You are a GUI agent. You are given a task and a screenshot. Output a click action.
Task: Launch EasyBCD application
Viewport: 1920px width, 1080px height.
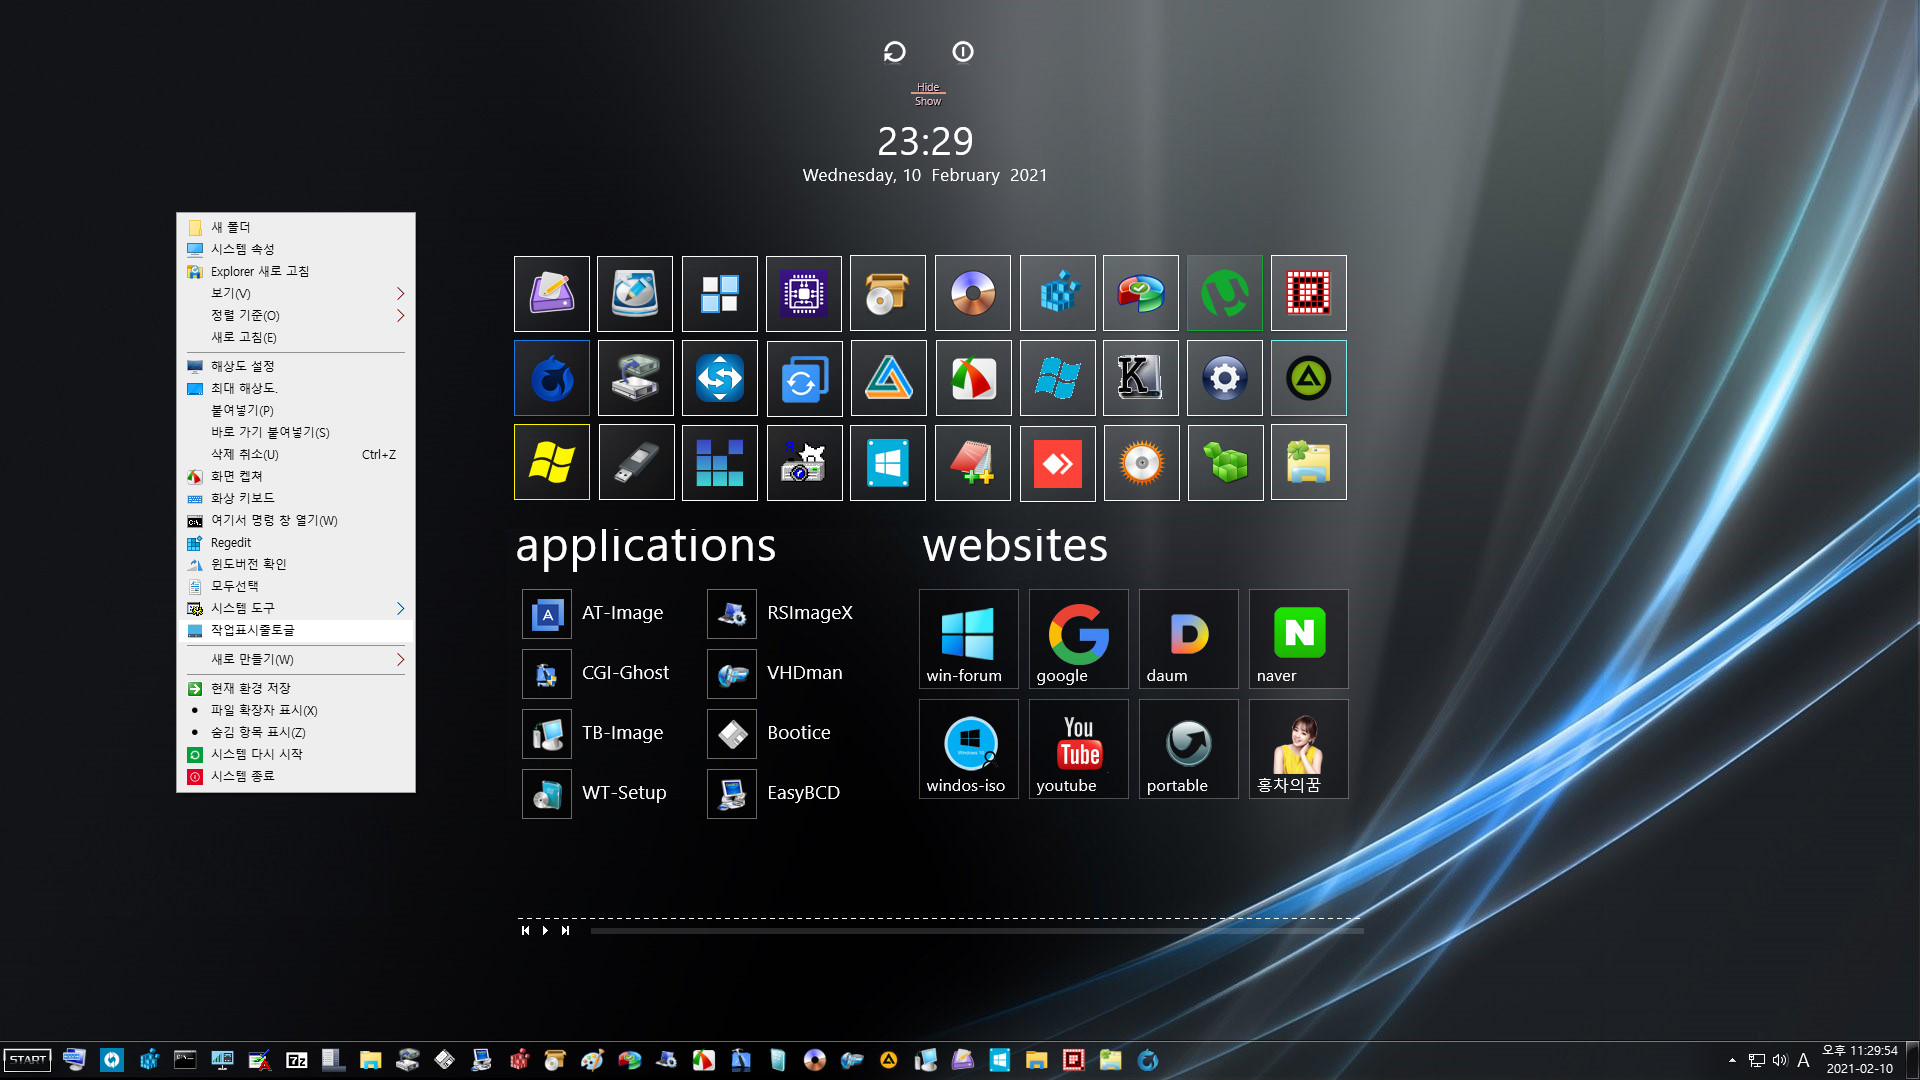point(775,793)
